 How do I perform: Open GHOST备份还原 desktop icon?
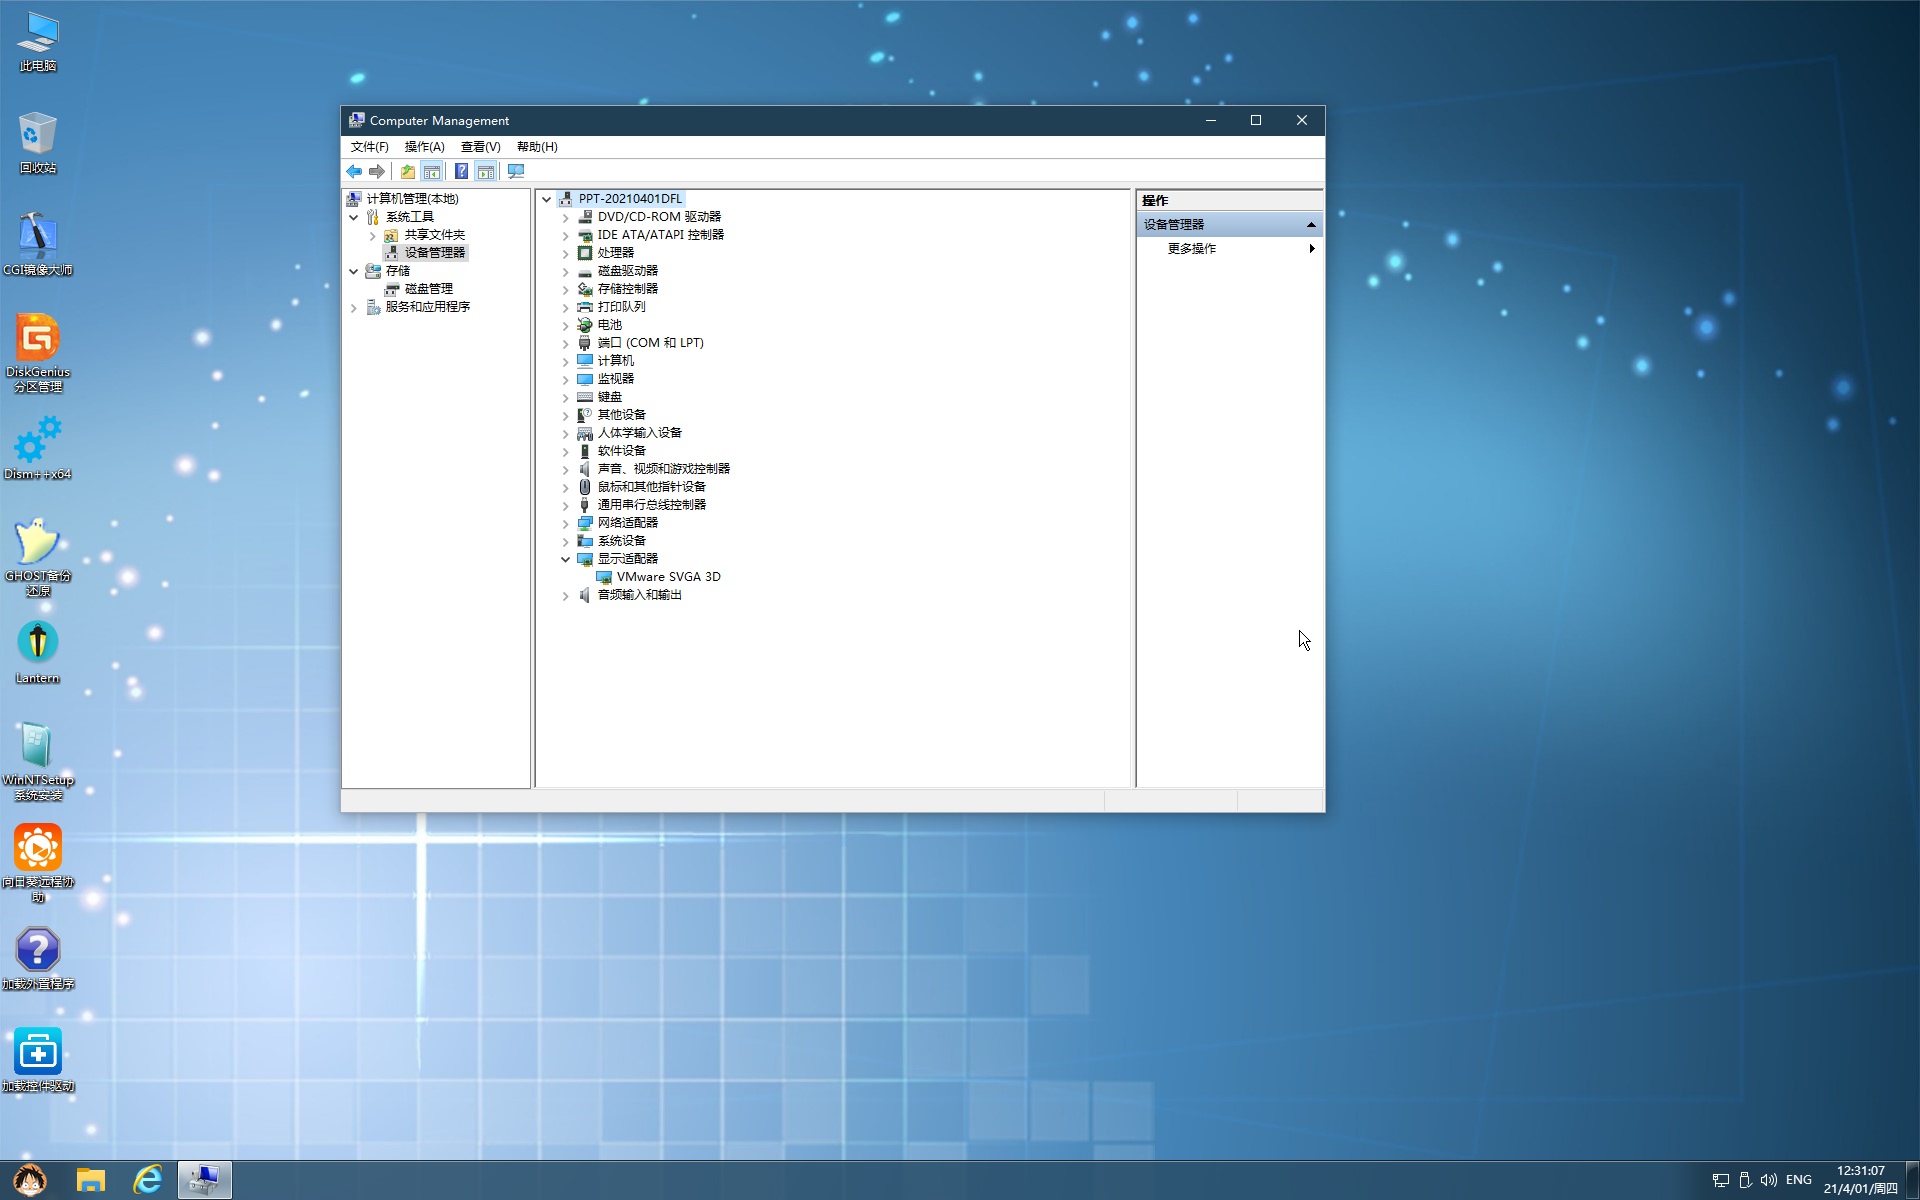coord(38,558)
